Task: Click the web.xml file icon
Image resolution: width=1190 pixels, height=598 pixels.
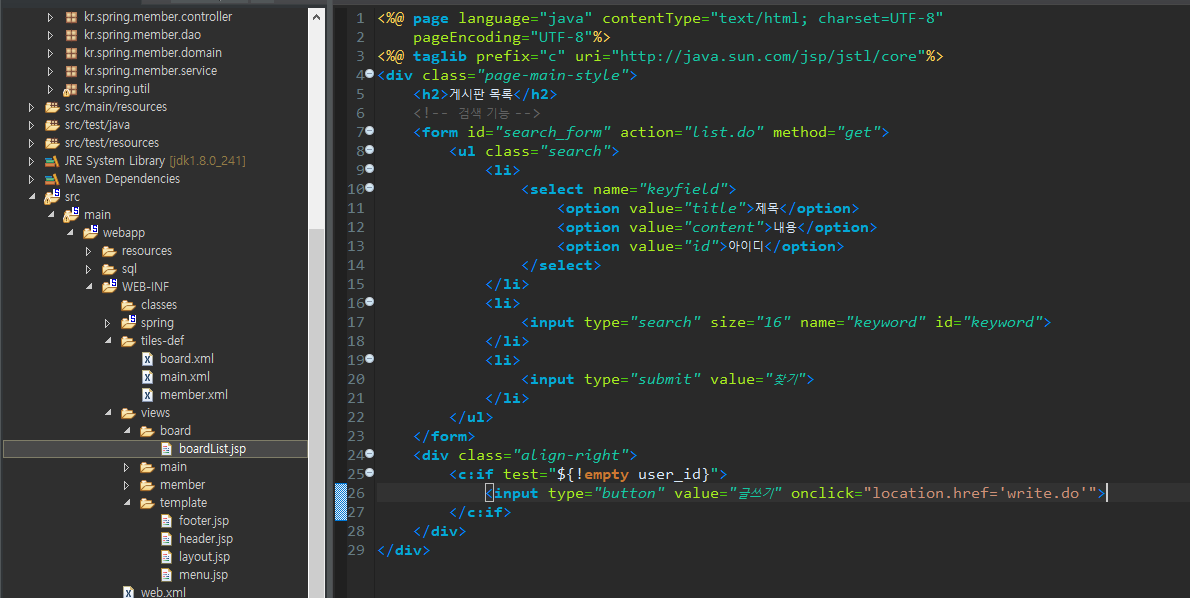Action: click(129, 592)
